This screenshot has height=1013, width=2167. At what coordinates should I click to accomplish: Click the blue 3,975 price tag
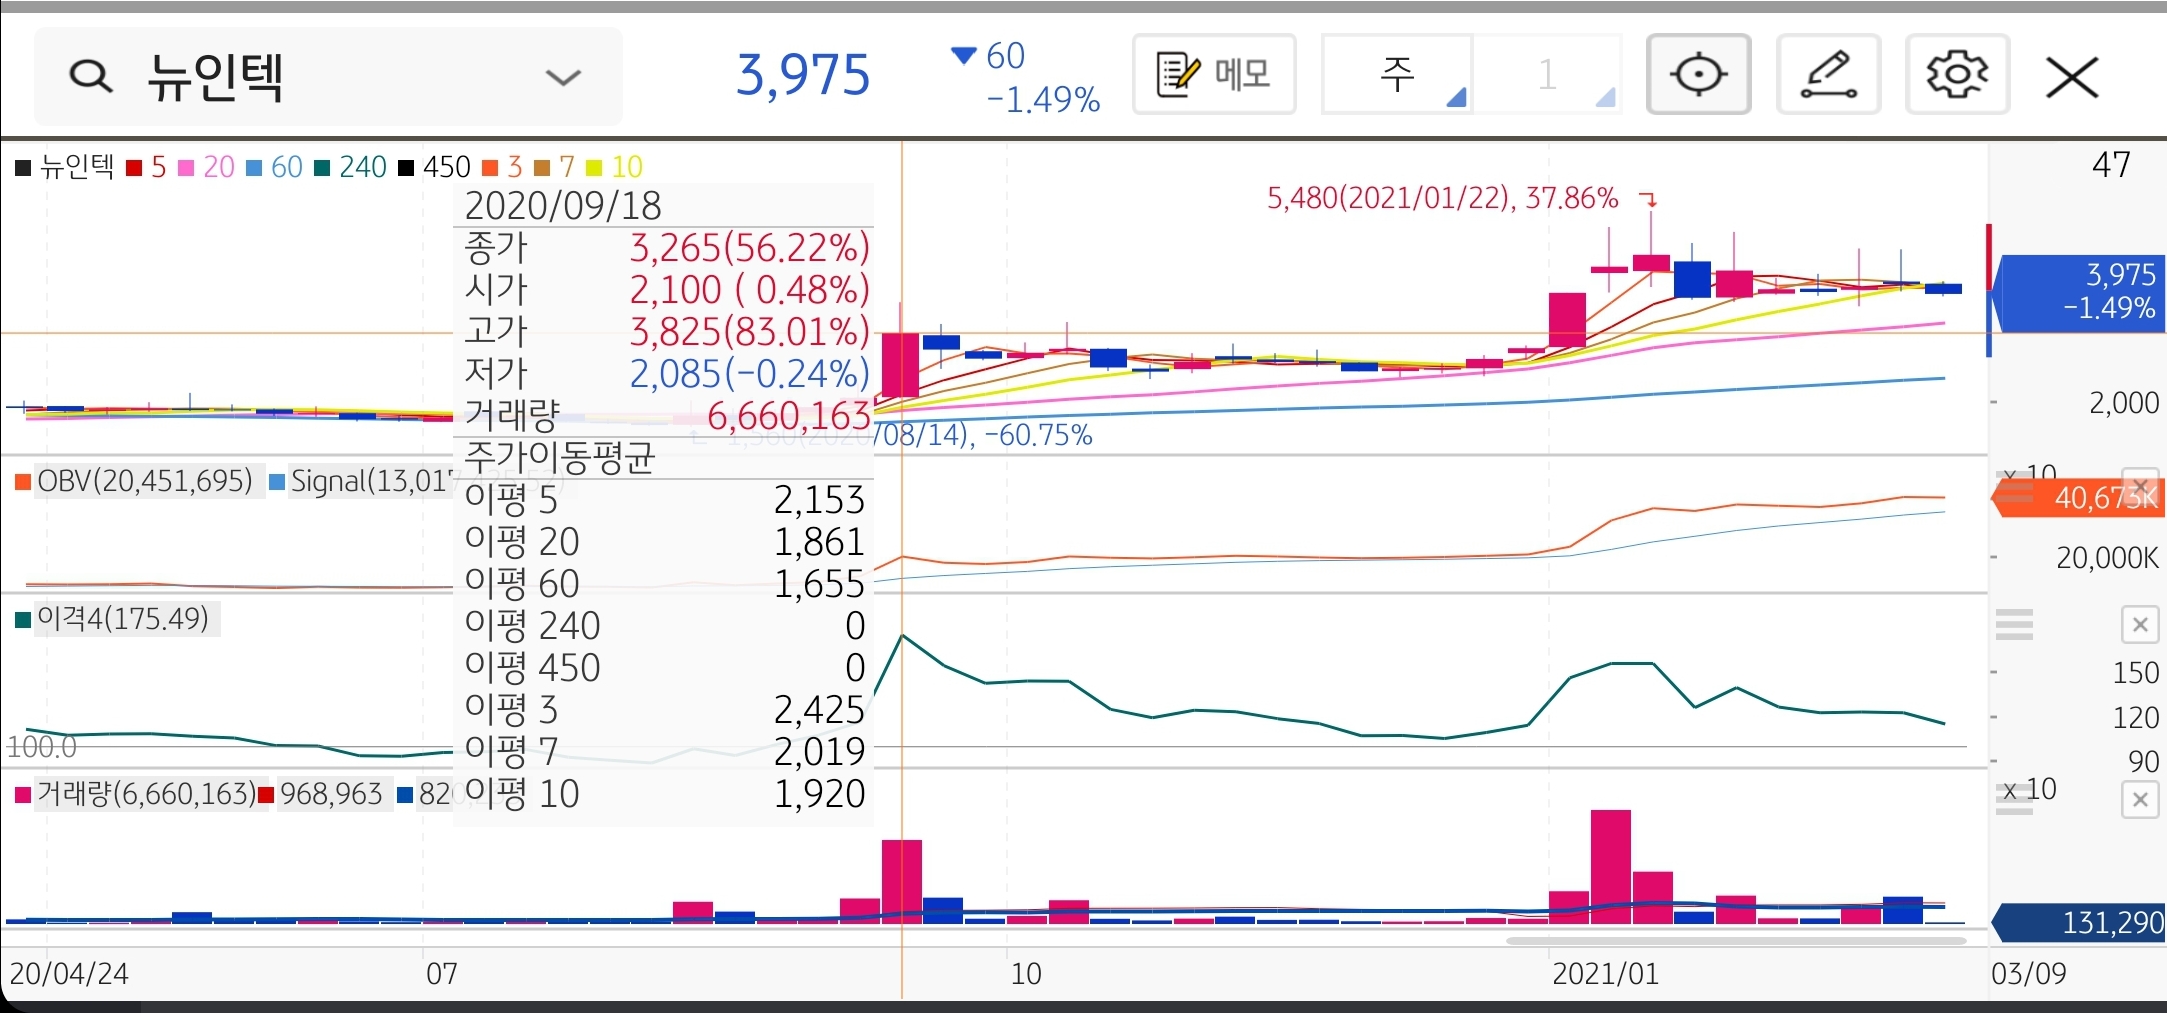2080,292
